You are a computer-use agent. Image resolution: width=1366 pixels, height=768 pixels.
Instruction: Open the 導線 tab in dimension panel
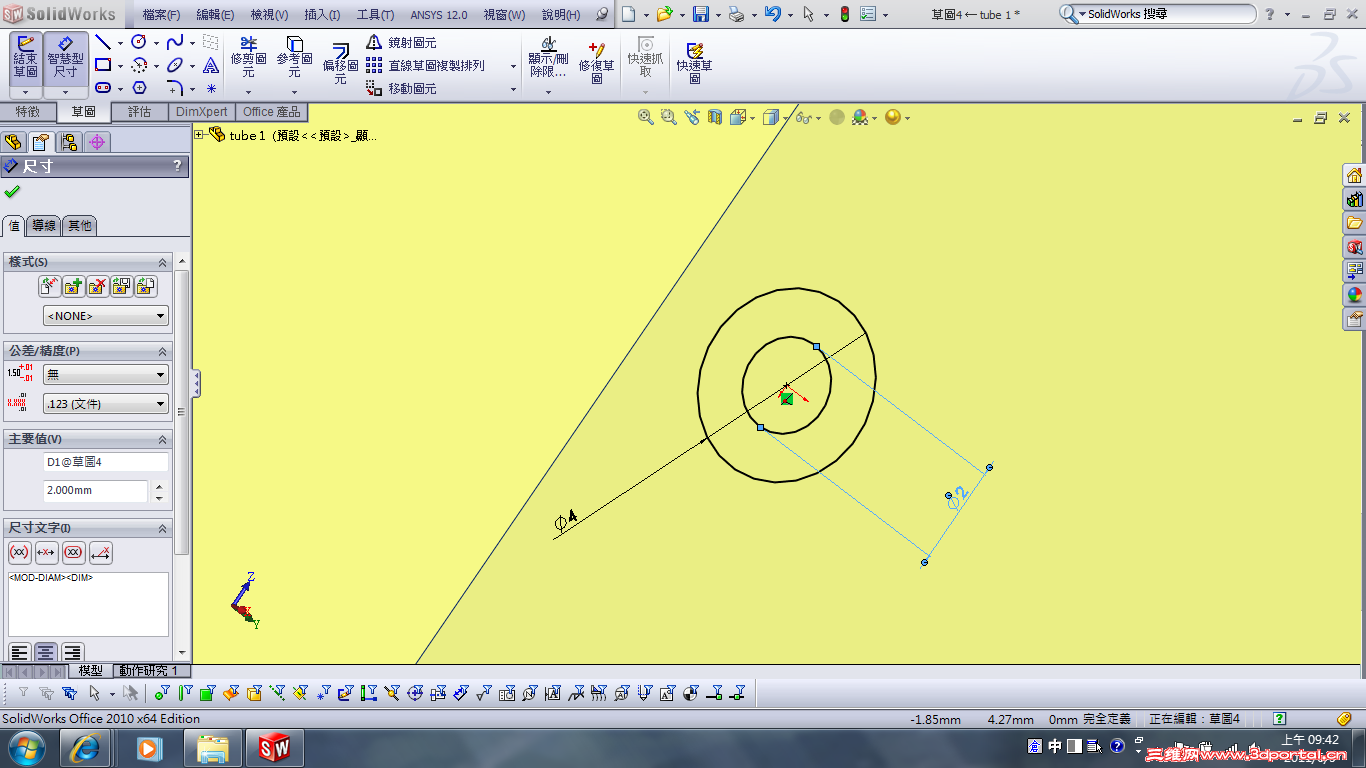(44, 226)
